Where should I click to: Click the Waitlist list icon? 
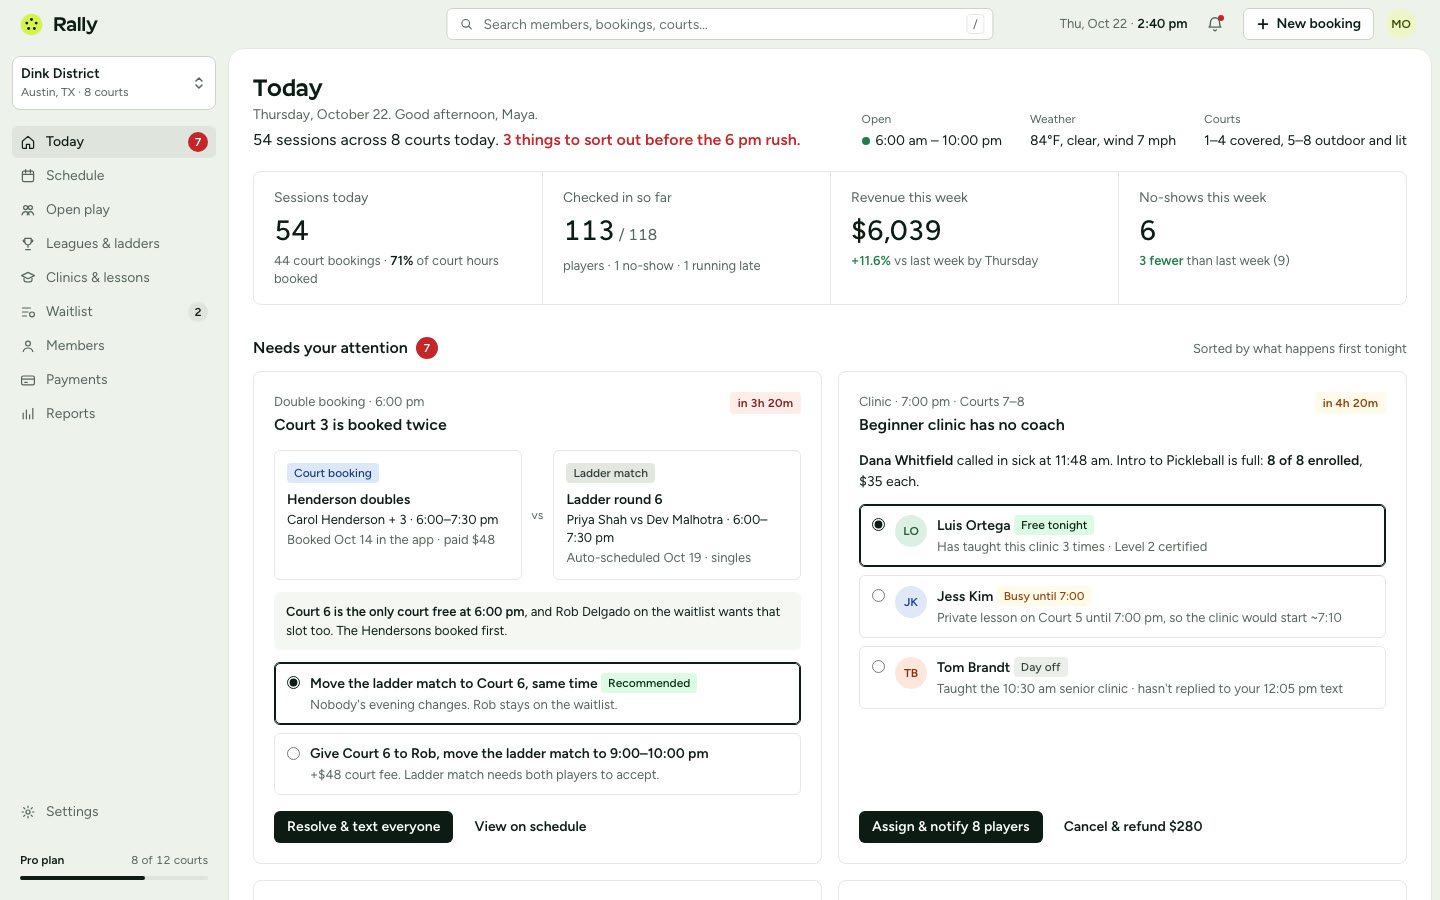point(28,312)
